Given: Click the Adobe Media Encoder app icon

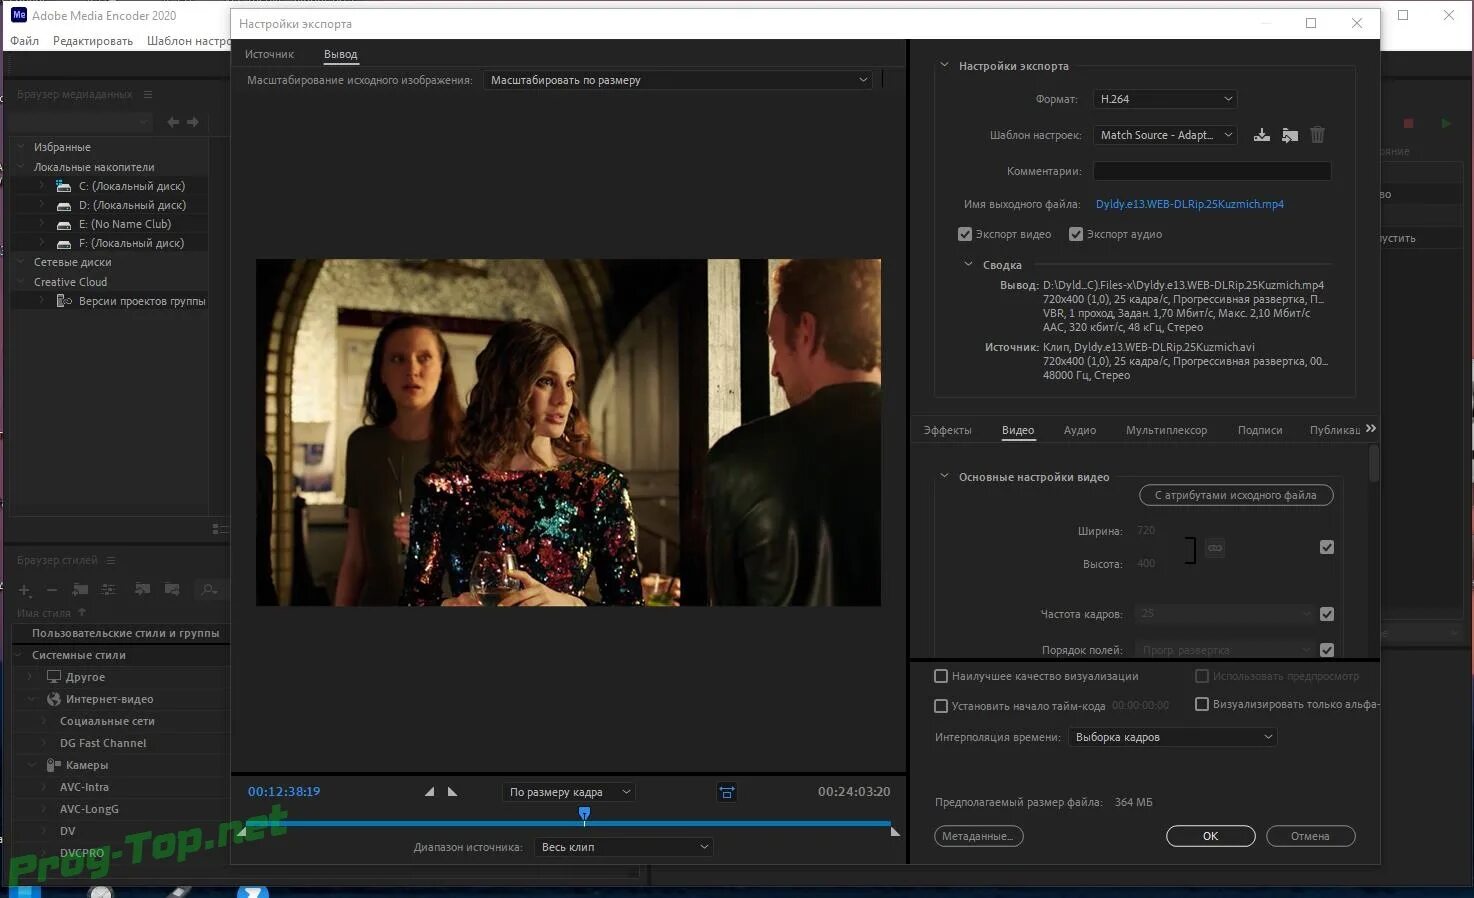Looking at the screenshot, I should click(18, 15).
